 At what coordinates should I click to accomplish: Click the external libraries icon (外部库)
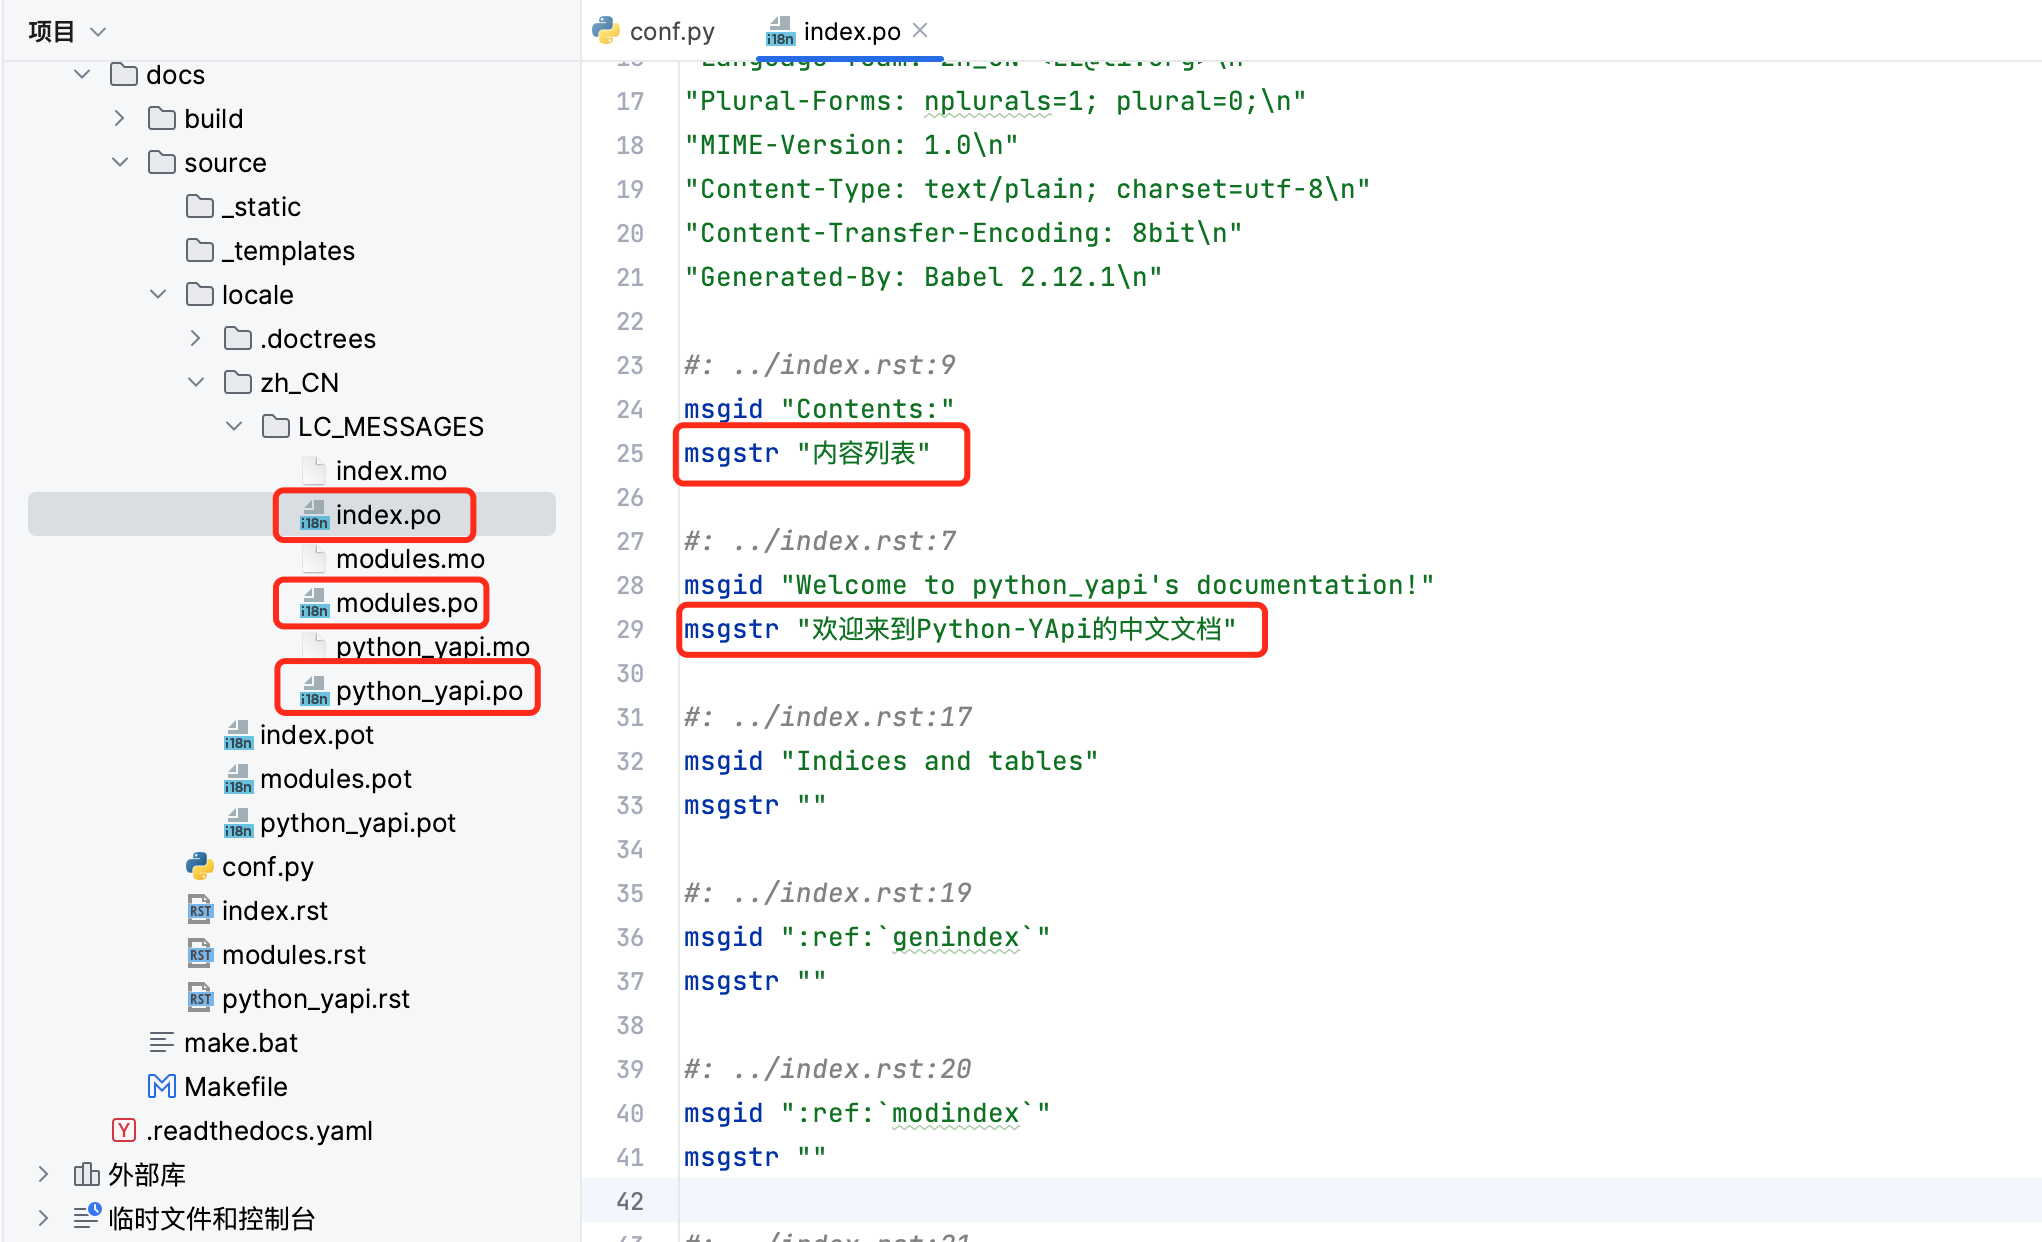click(x=87, y=1174)
